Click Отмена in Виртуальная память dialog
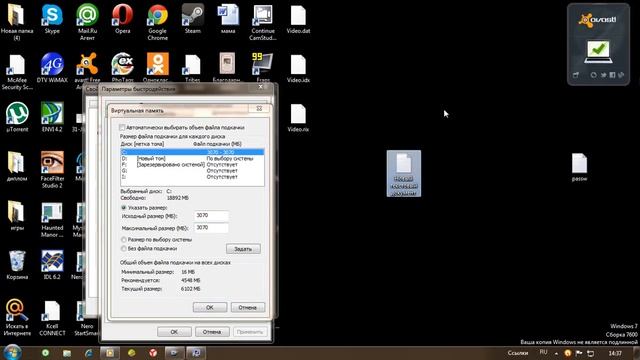 pyautogui.click(x=248, y=307)
